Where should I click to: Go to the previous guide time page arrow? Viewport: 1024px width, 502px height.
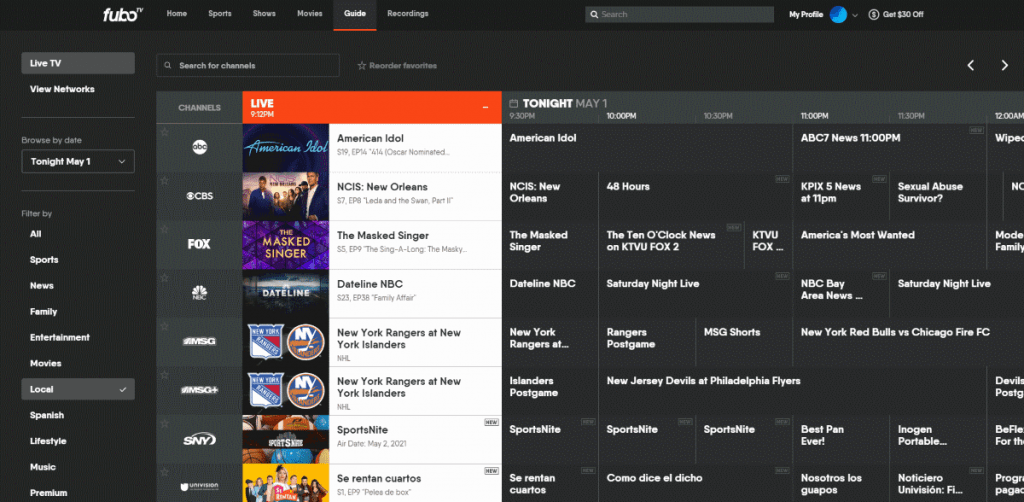(x=970, y=65)
